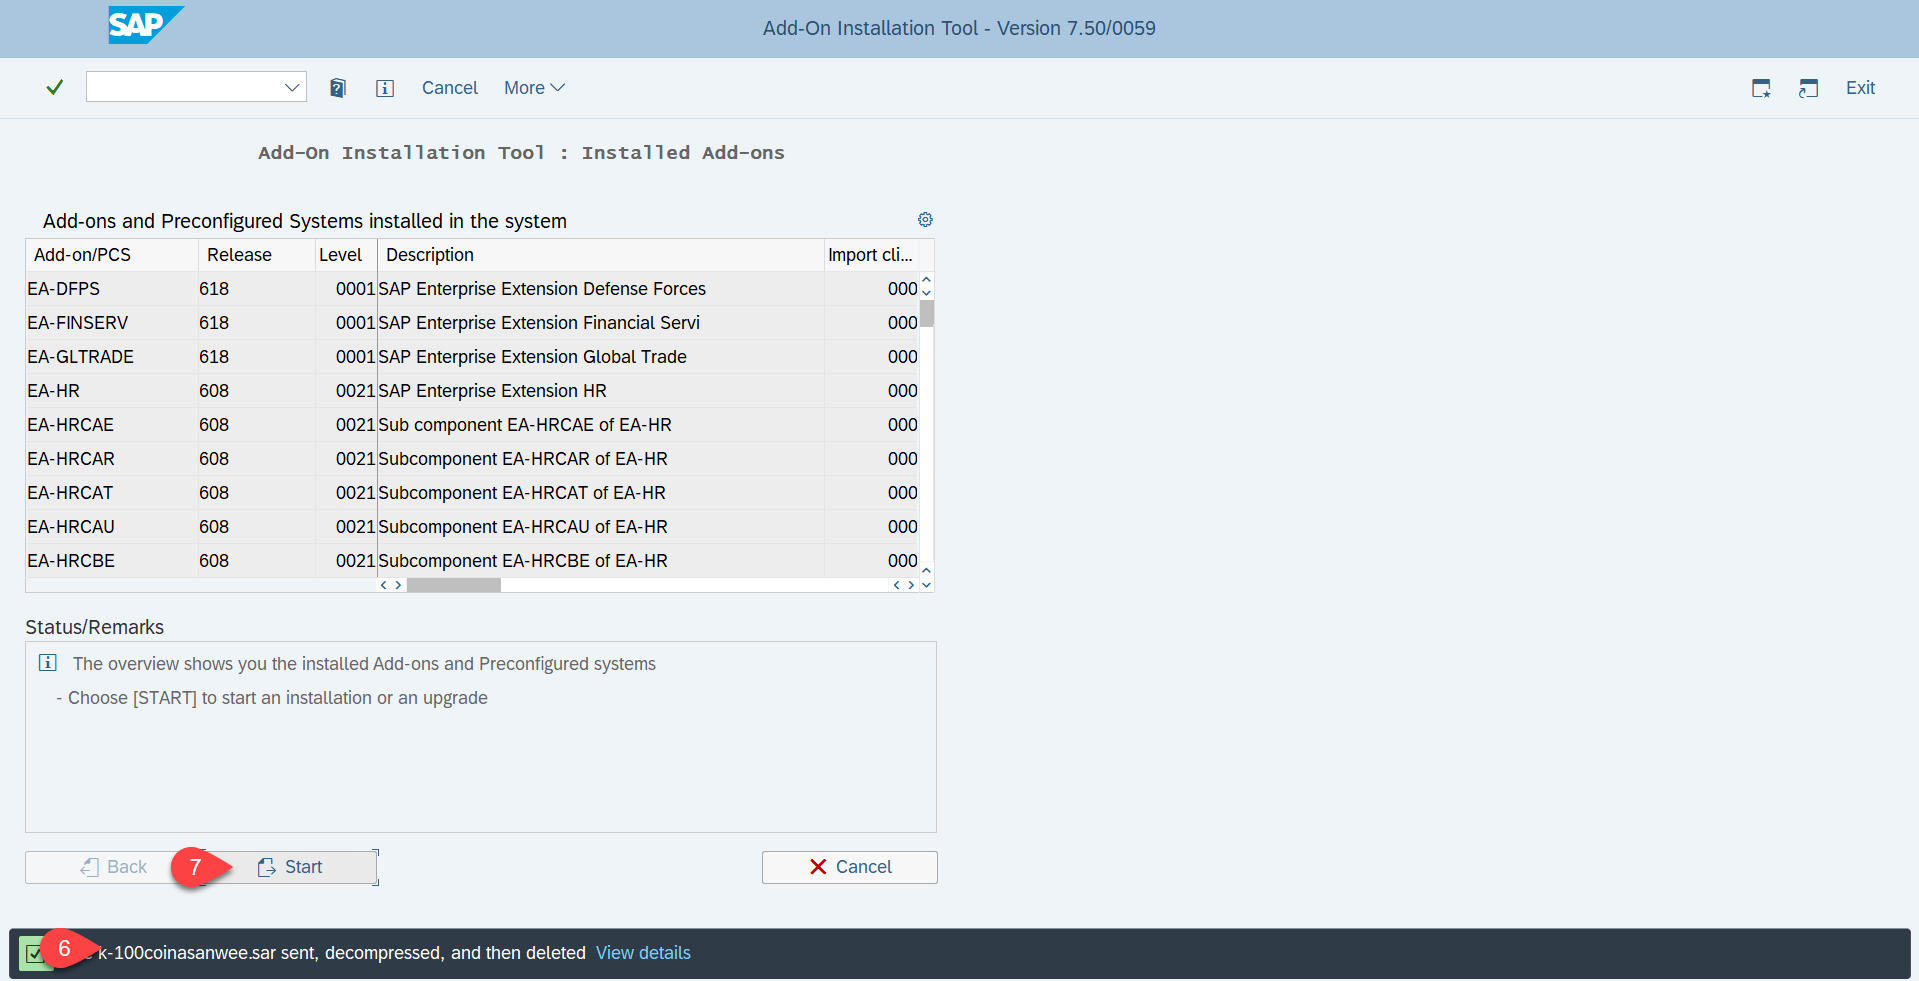Screen dimensions: 1919x981
Task: Click the bottom Cancel button with red X
Action: pos(850,867)
